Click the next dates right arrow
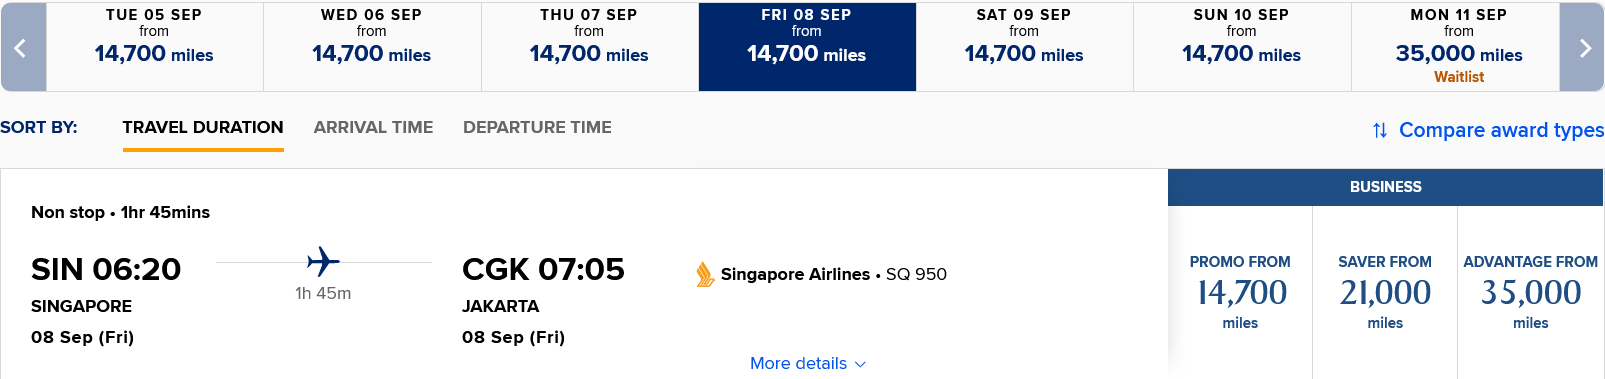The width and height of the screenshot is (1605, 379). 1583,47
